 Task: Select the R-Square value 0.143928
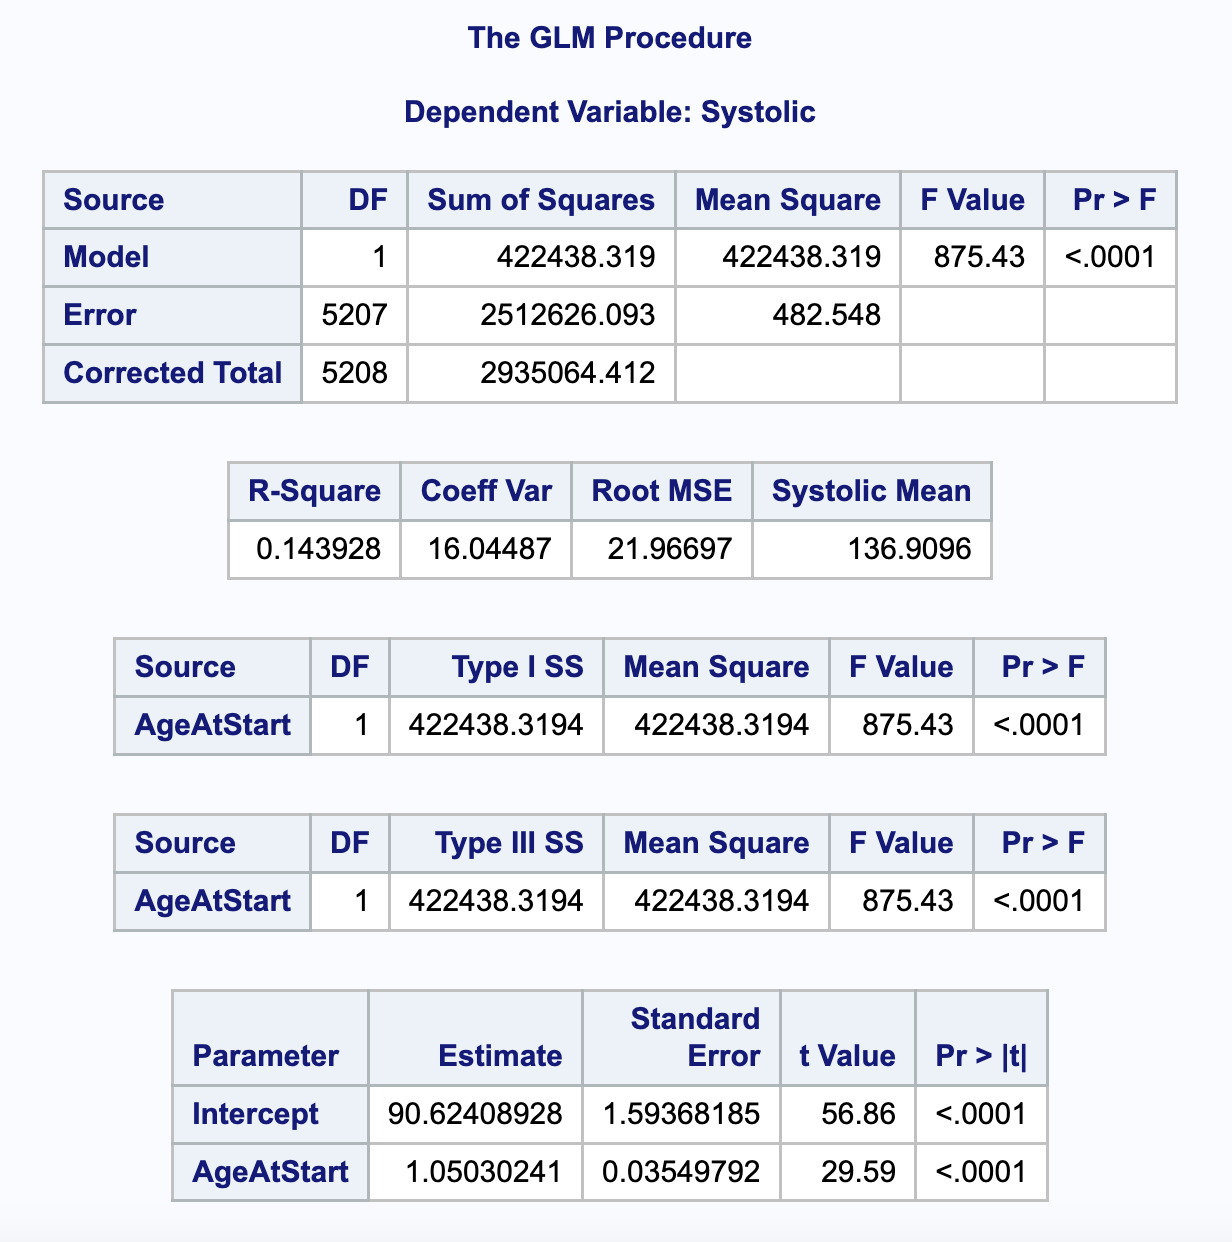(318, 549)
